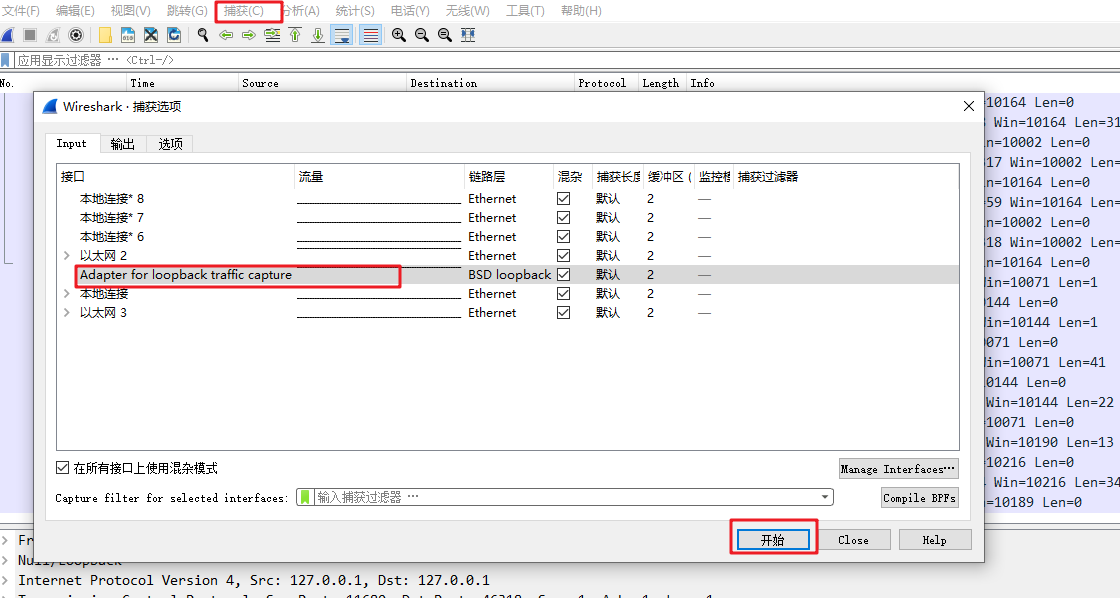Jump to first packet with the up arrow
Viewport: 1120px width, 598px height.
pyautogui.click(x=295, y=35)
